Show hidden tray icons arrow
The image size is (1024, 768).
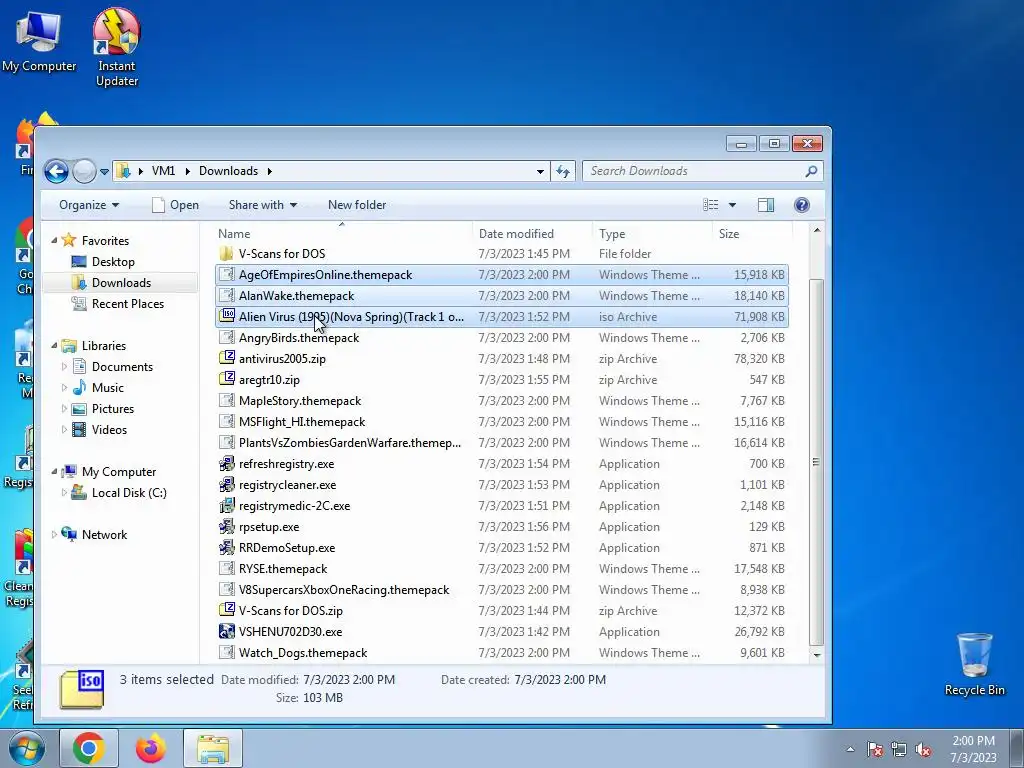pos(850,749)
